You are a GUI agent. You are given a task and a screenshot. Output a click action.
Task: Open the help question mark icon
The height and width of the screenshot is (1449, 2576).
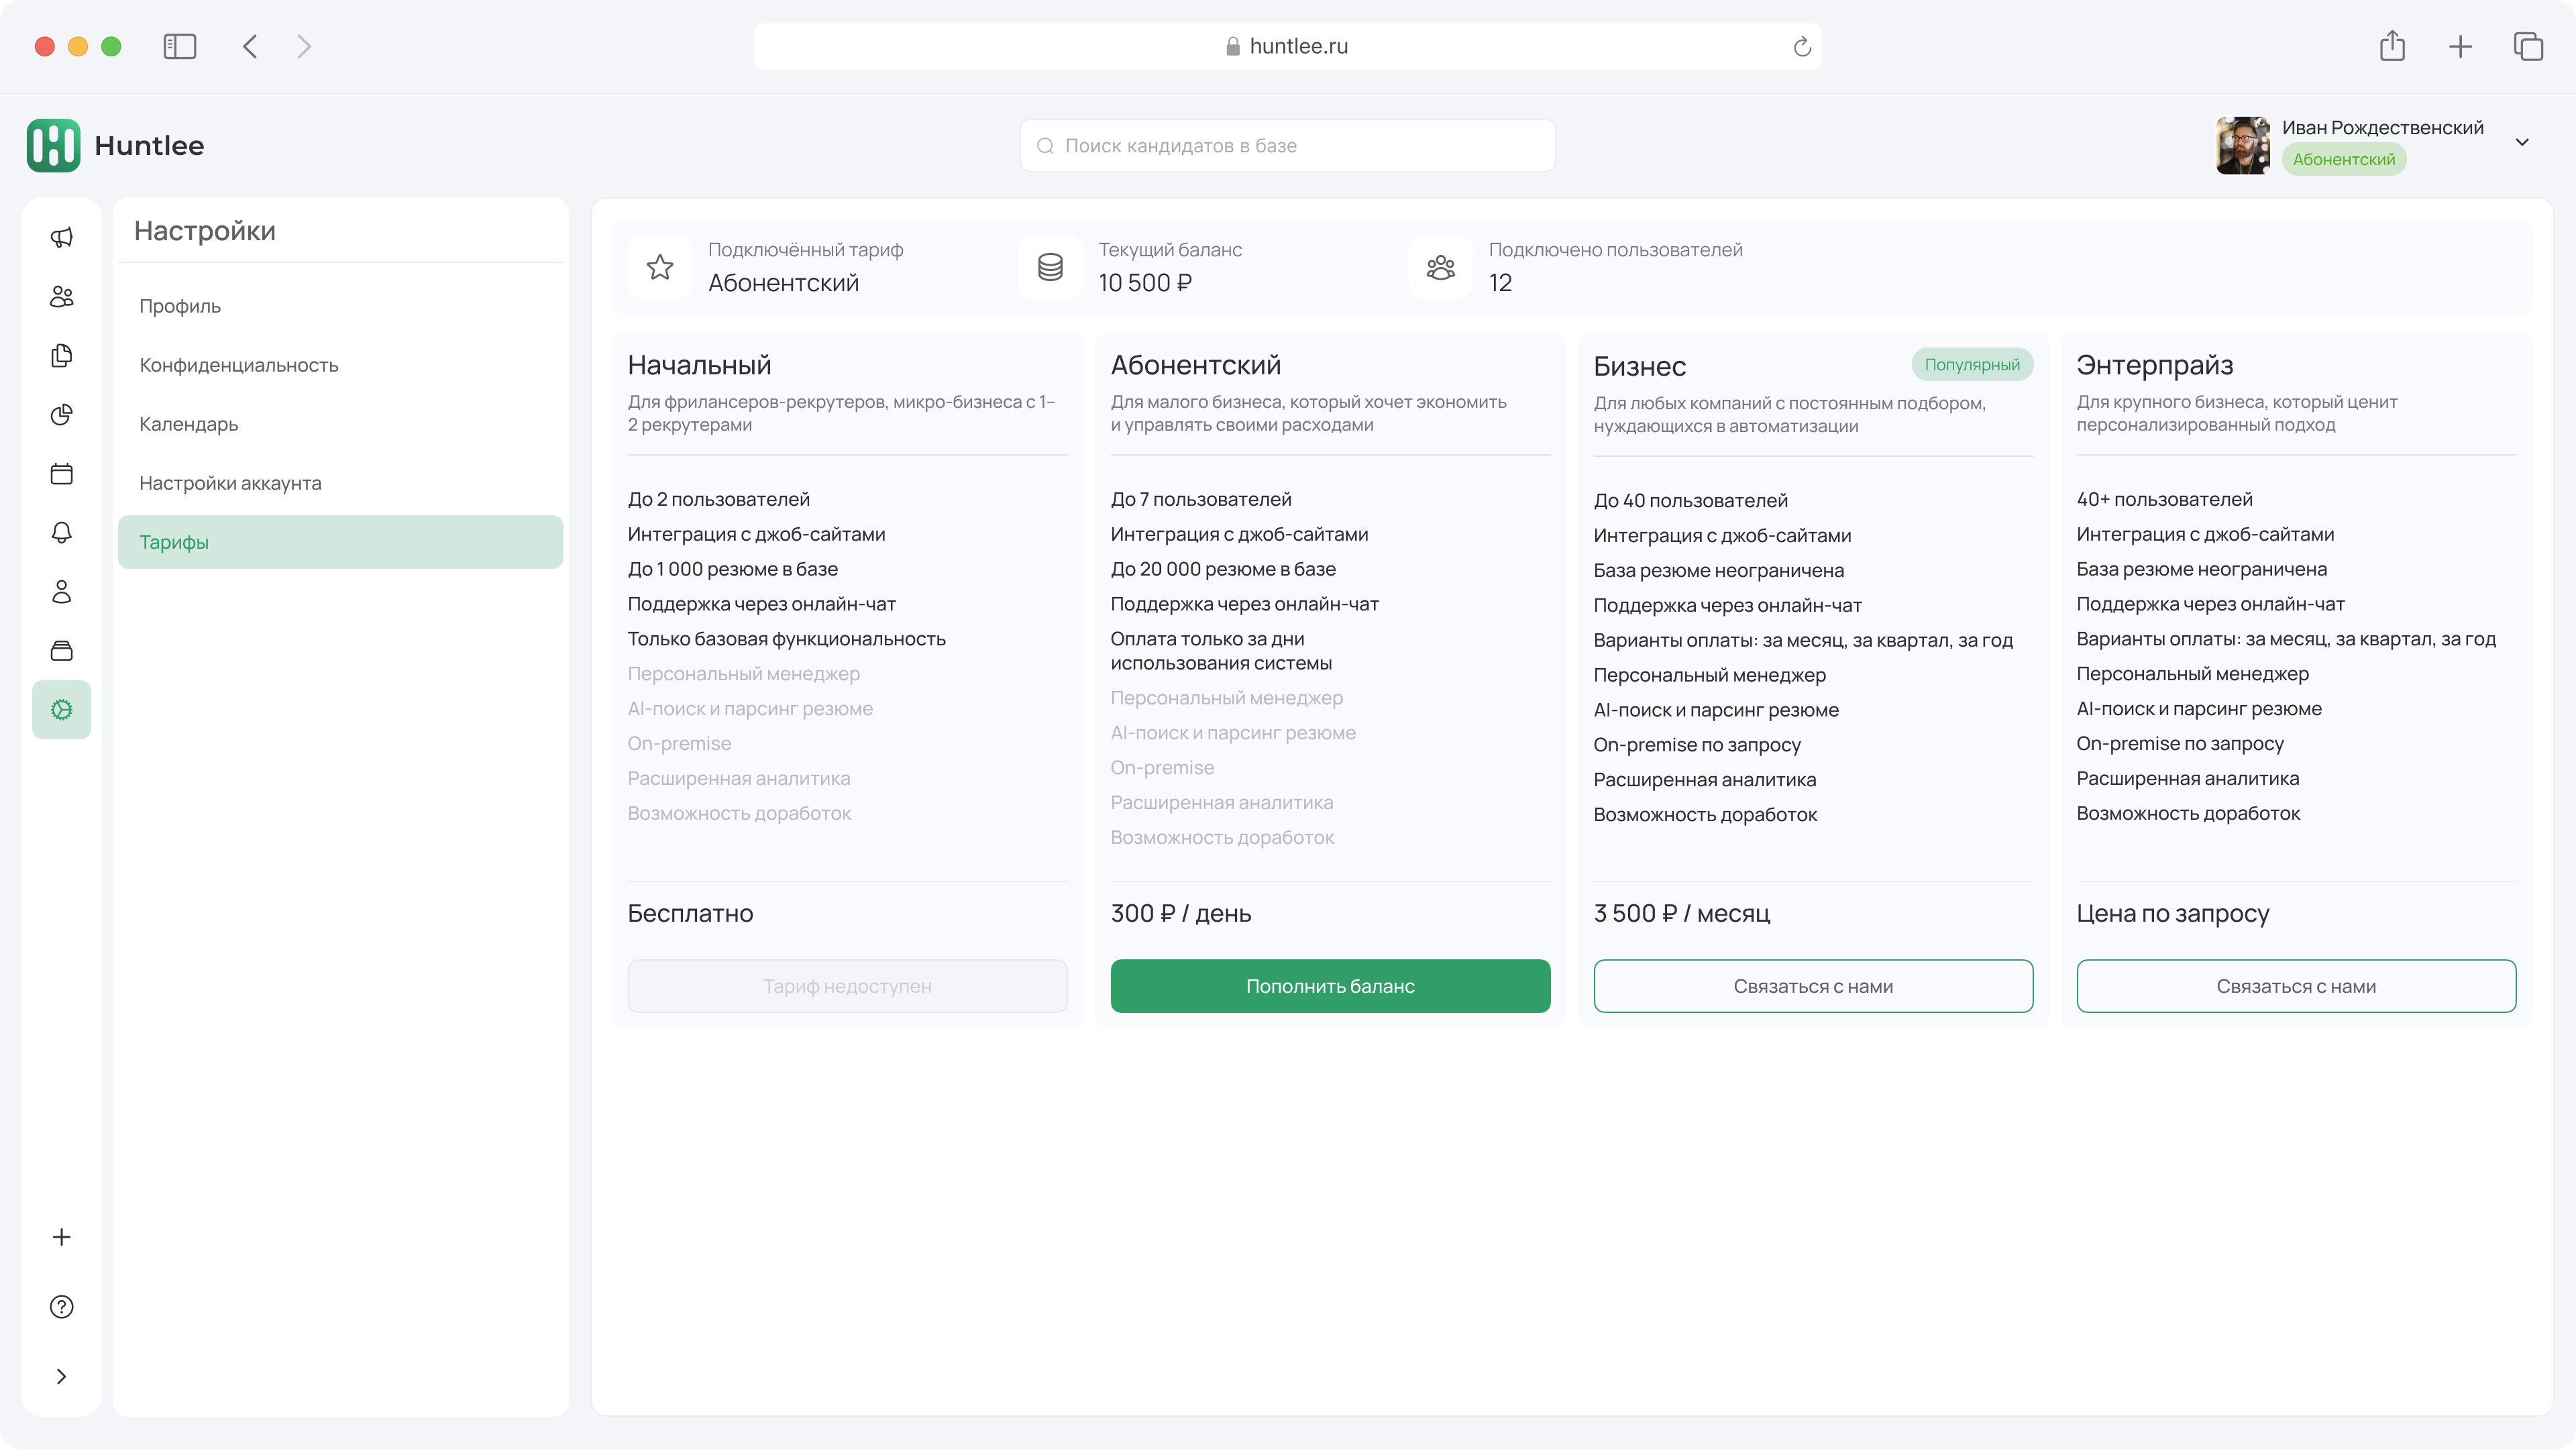(x=62, y=1306)
